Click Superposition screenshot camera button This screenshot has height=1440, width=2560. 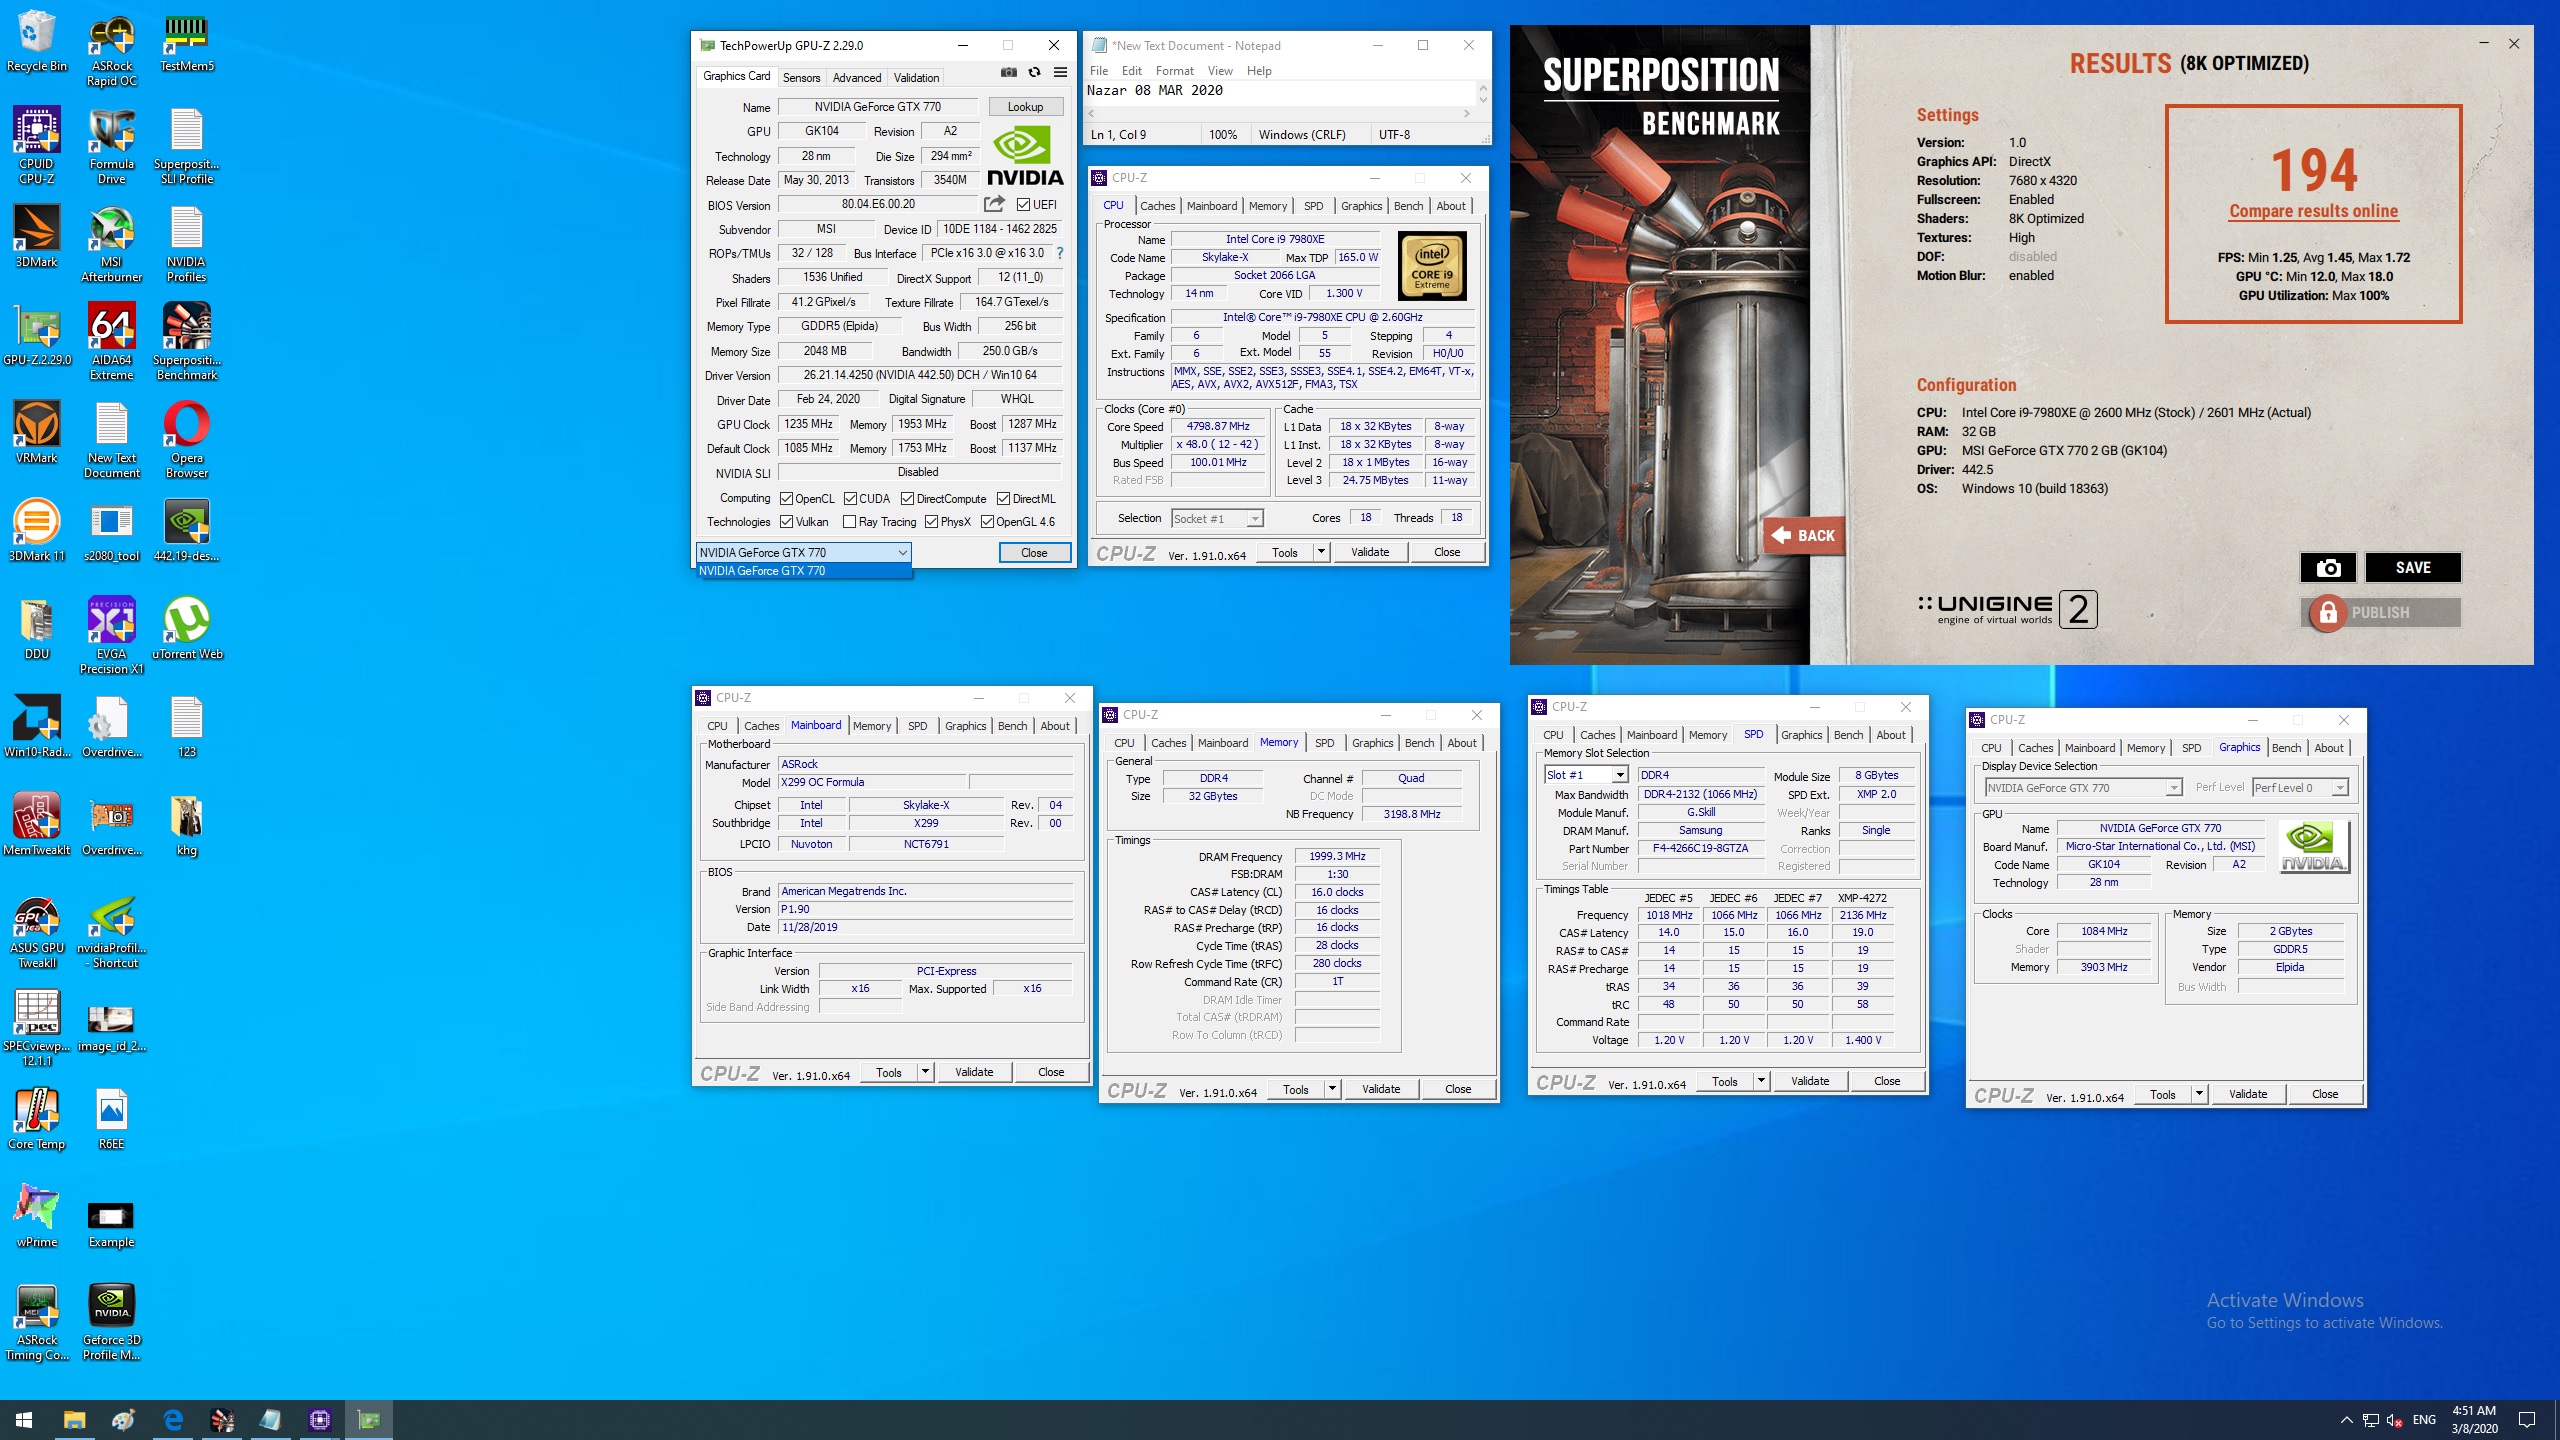pyautogui.click(x=2328, y=567)
